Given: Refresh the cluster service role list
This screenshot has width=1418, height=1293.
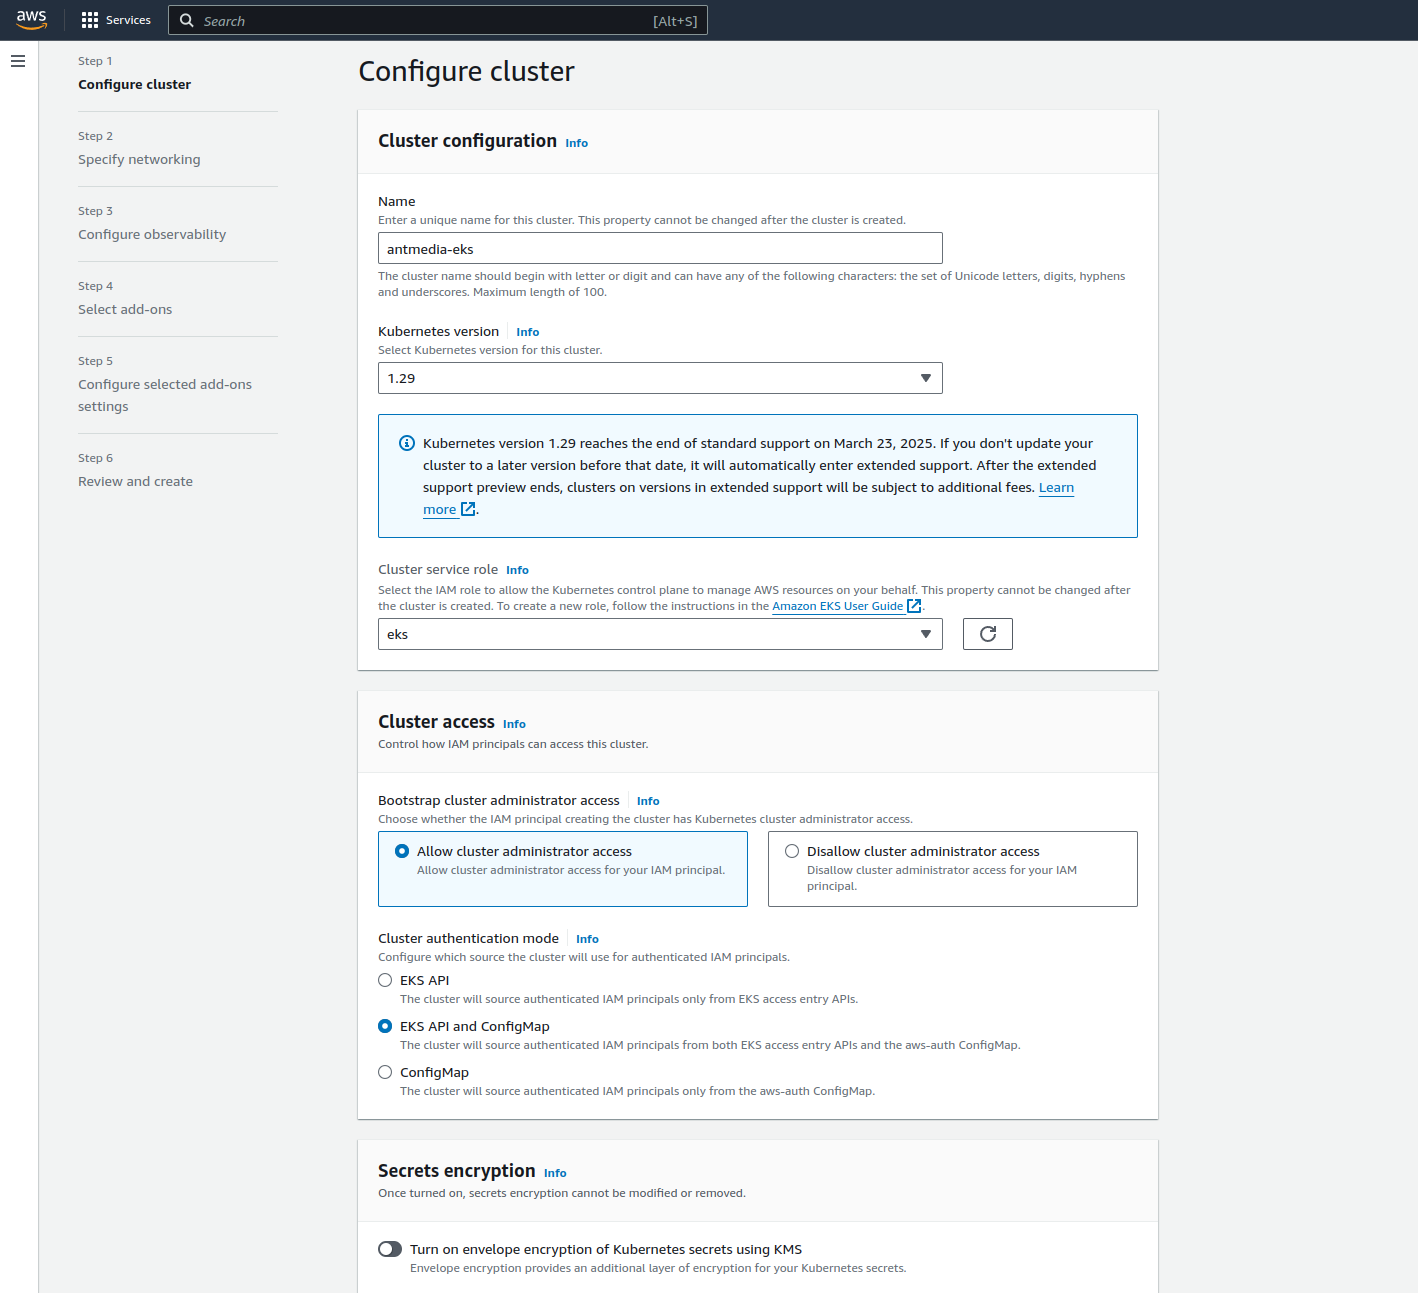Looking at the screenshot, I should (x=988, y=634).
